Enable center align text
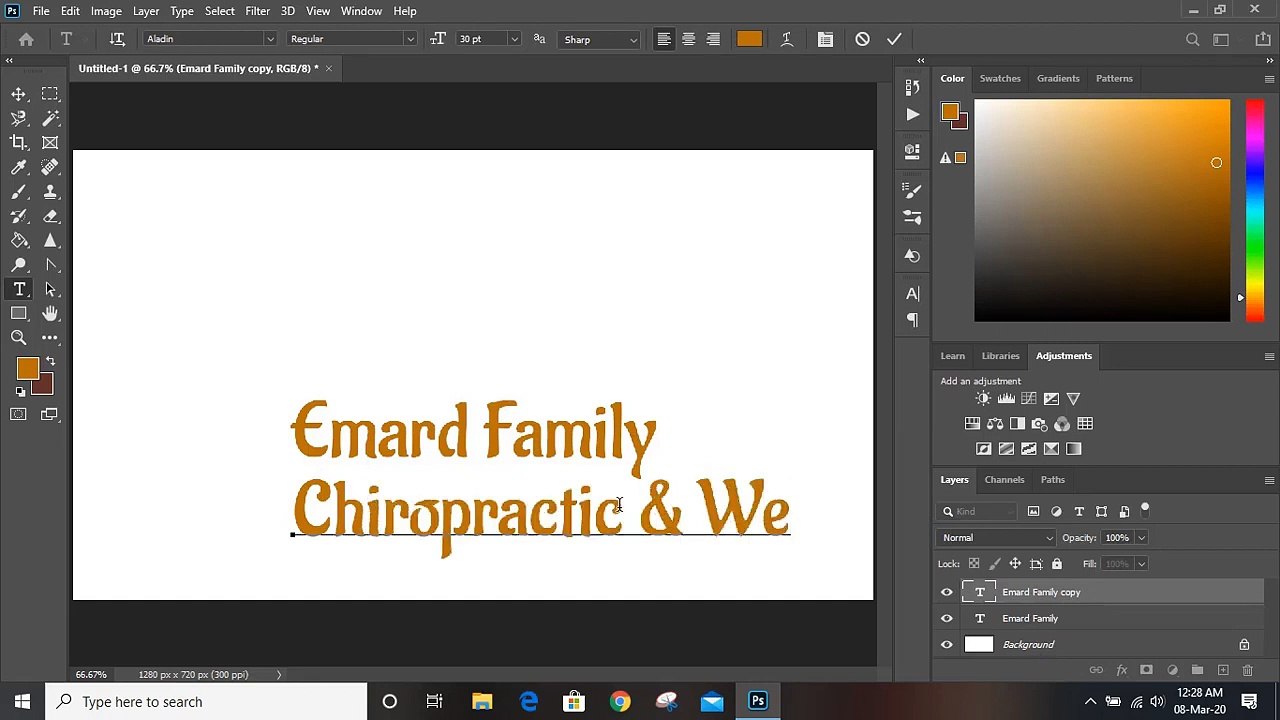The width and height of the screenshot is (1280, 720). pyautogui.click(x=689, y=39)
